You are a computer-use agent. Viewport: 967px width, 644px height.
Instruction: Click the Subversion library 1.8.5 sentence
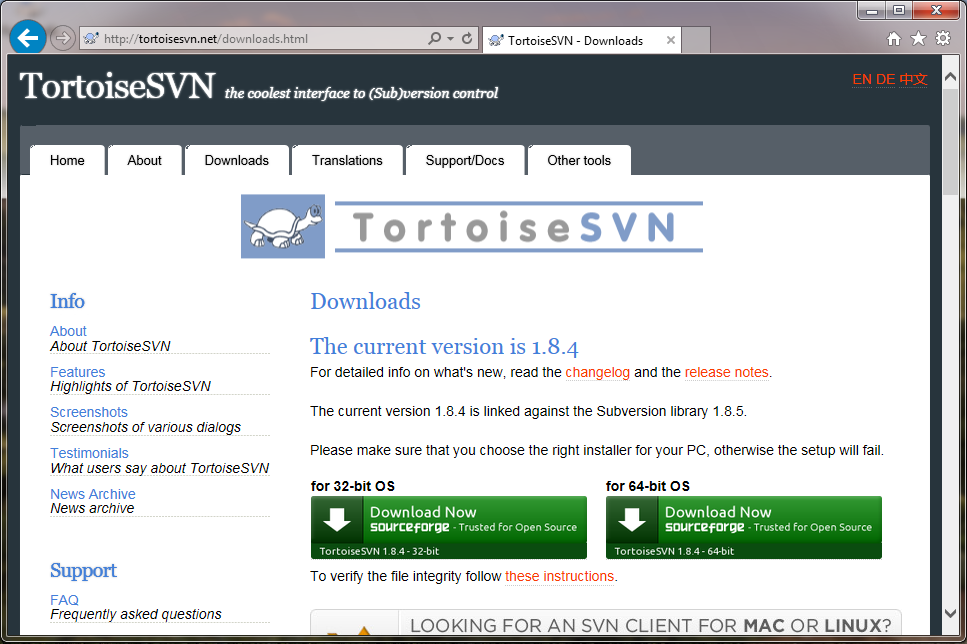click(529, 411)
